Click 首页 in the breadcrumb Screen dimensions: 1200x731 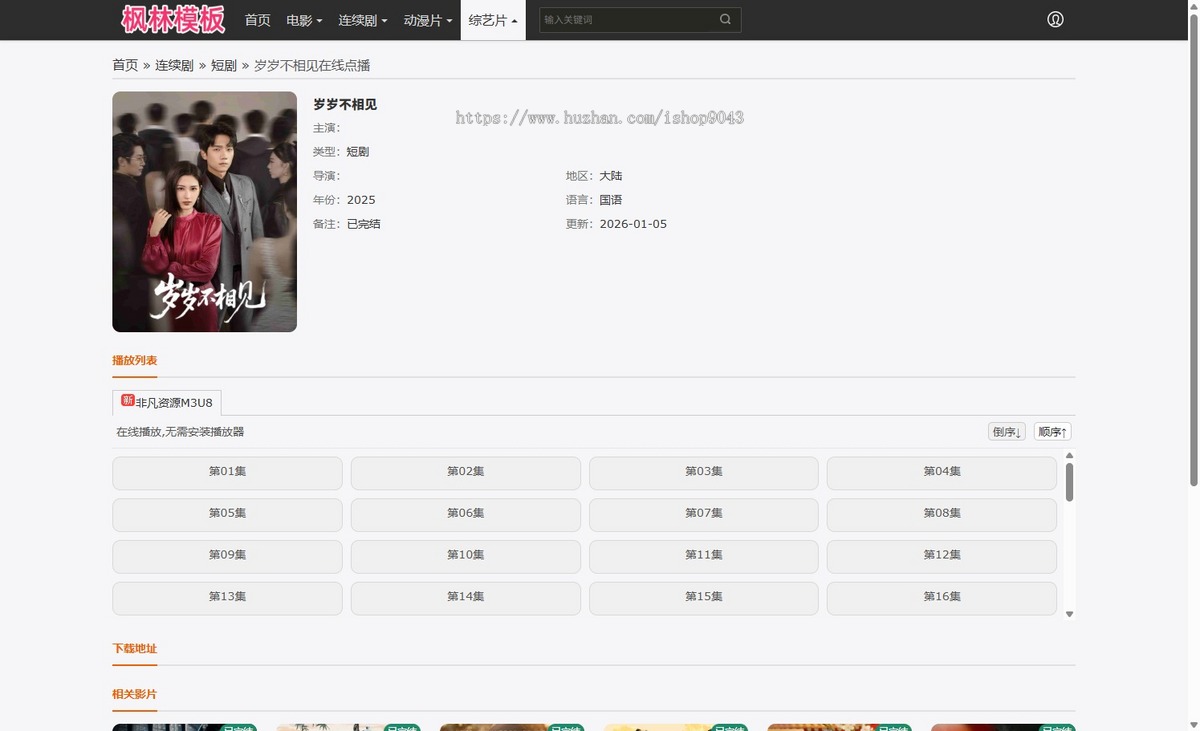tap(125, 65)
